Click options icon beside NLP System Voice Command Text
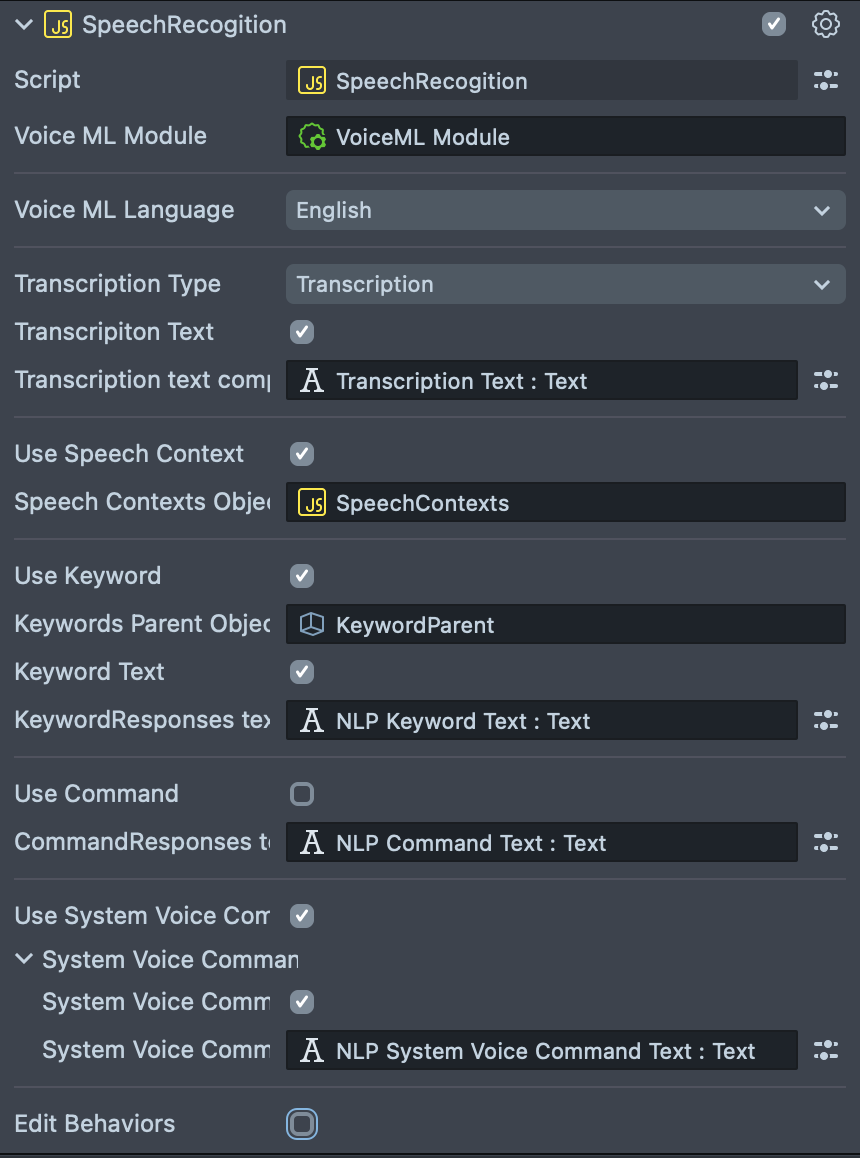Image resolution: width=860 pixels, height=1158 pixels. [825, 1051]
